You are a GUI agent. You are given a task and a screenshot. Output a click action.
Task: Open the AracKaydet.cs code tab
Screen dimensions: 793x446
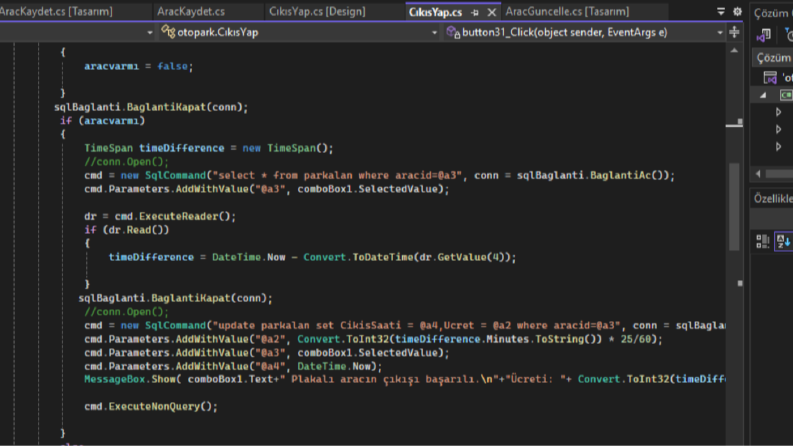pyautogui.click(x=191, y=11)
